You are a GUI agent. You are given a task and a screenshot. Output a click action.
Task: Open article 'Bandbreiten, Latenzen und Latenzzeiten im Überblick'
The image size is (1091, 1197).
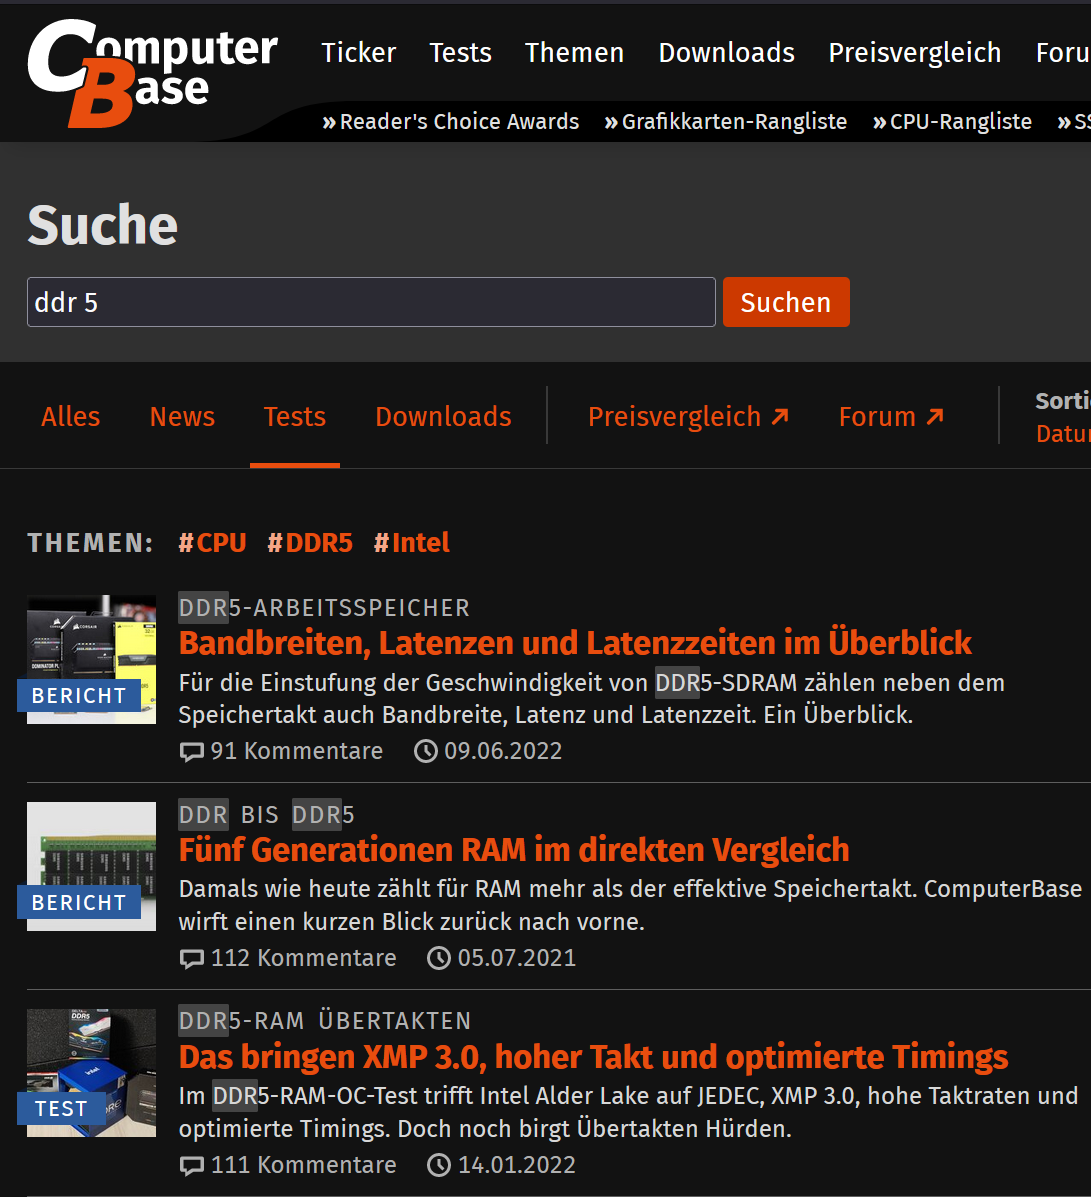point(575,643)
